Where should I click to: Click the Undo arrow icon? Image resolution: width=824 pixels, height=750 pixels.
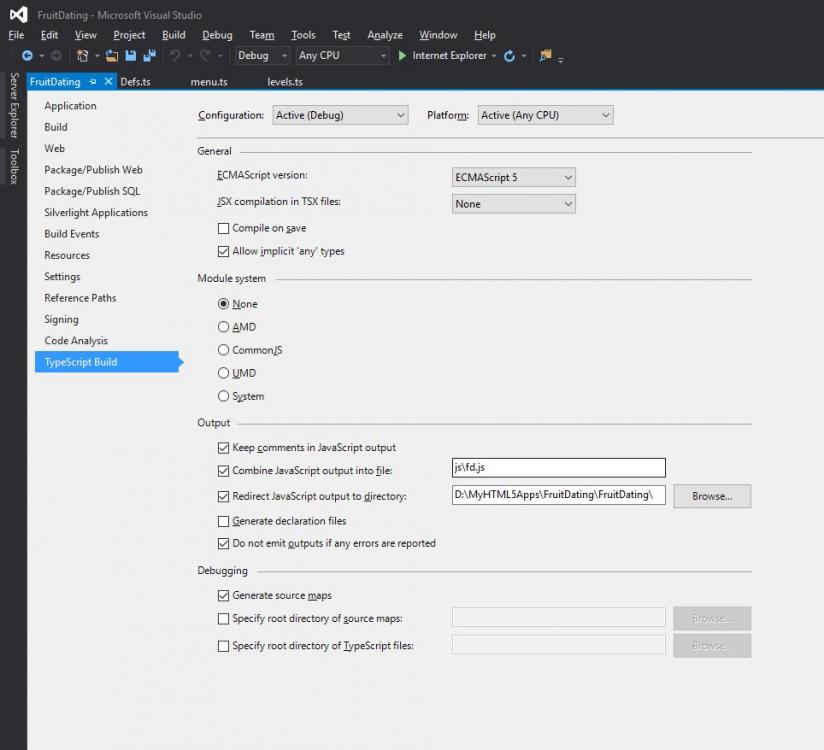(175, 56)
